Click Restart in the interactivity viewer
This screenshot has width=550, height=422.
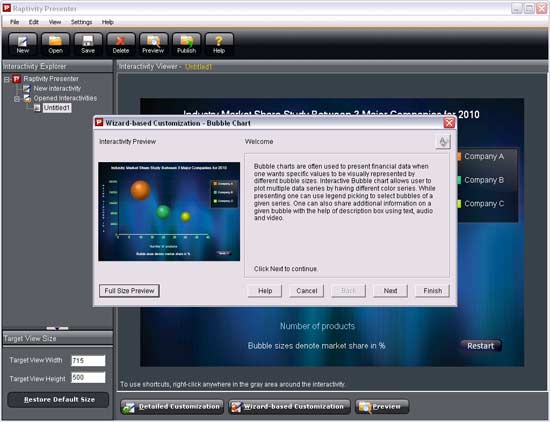pos(480,346)
